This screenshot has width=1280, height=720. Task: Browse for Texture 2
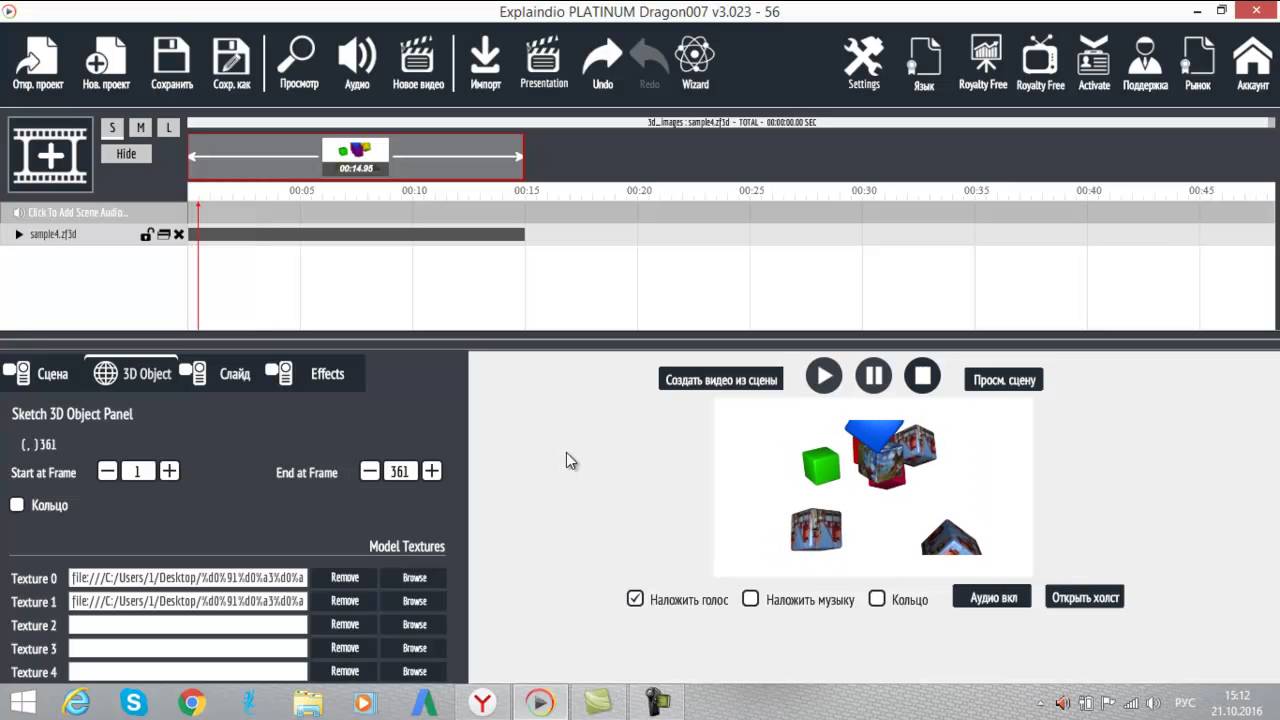pos(415,625)
